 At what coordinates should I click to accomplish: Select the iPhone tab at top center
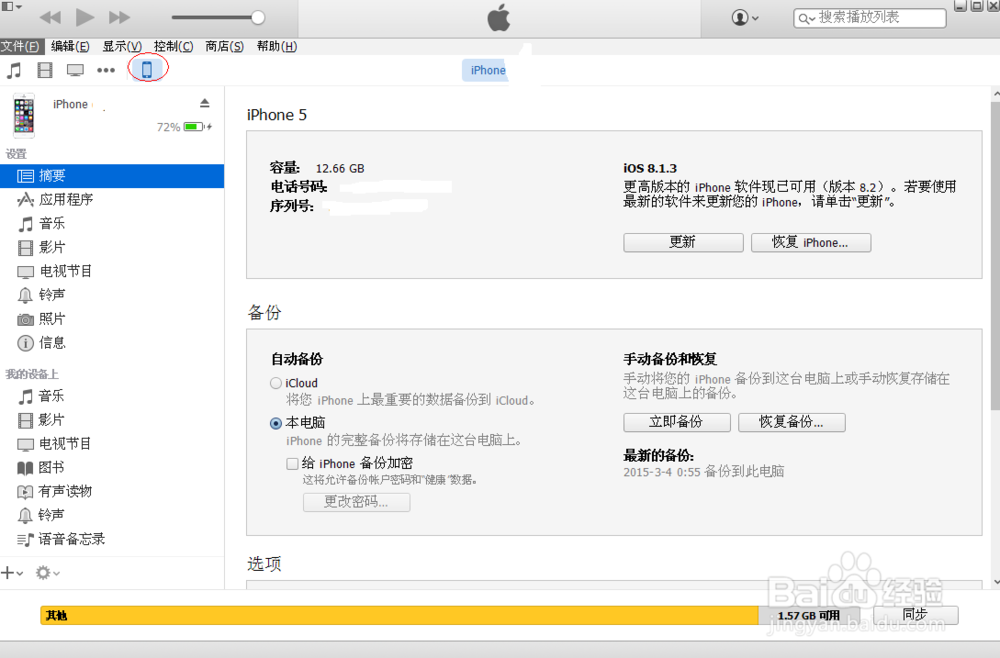[485, 70]
